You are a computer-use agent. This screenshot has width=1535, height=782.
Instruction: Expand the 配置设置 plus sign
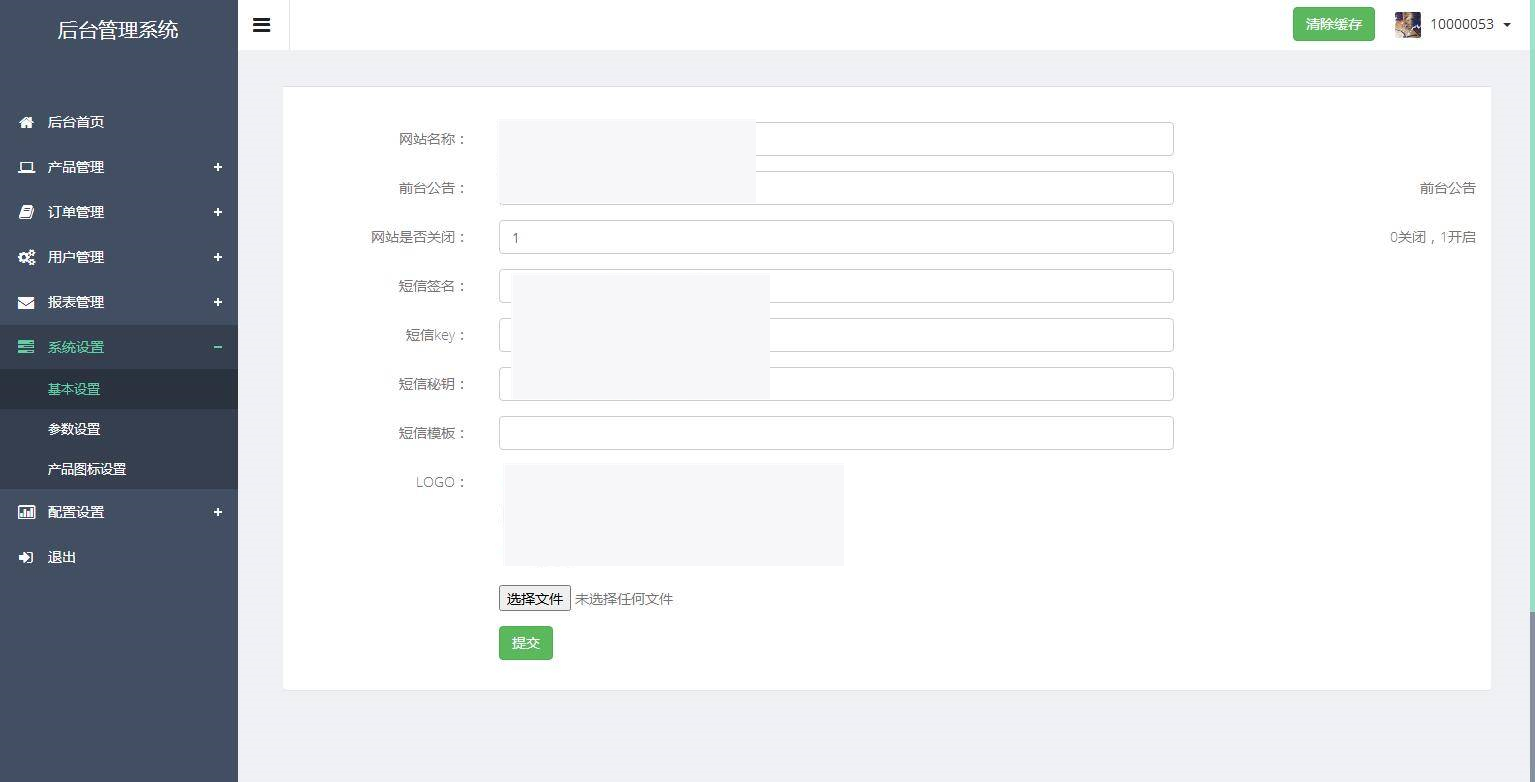[217, 512]
